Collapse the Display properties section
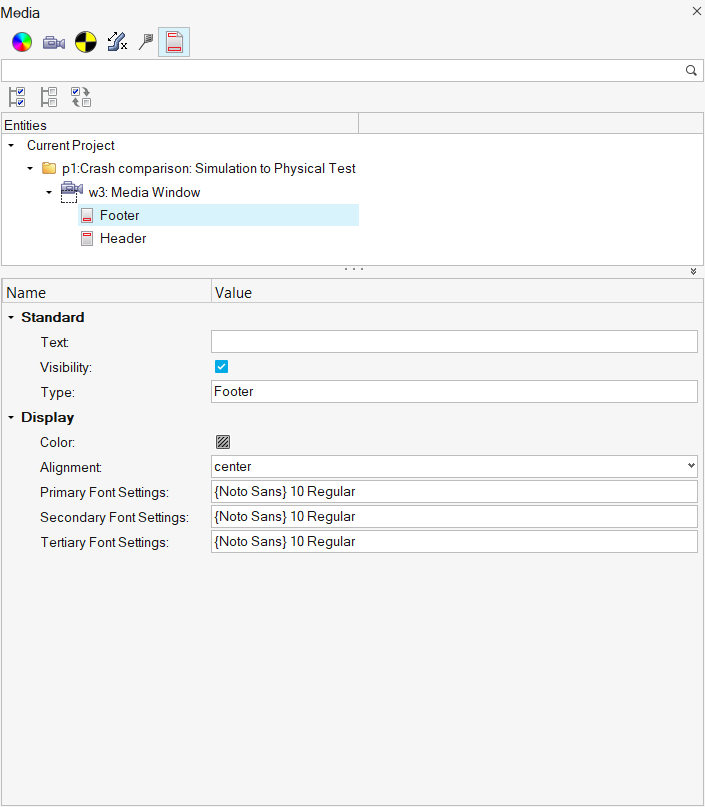This screenshot has width=705, height=807. [x=11, y=417]
